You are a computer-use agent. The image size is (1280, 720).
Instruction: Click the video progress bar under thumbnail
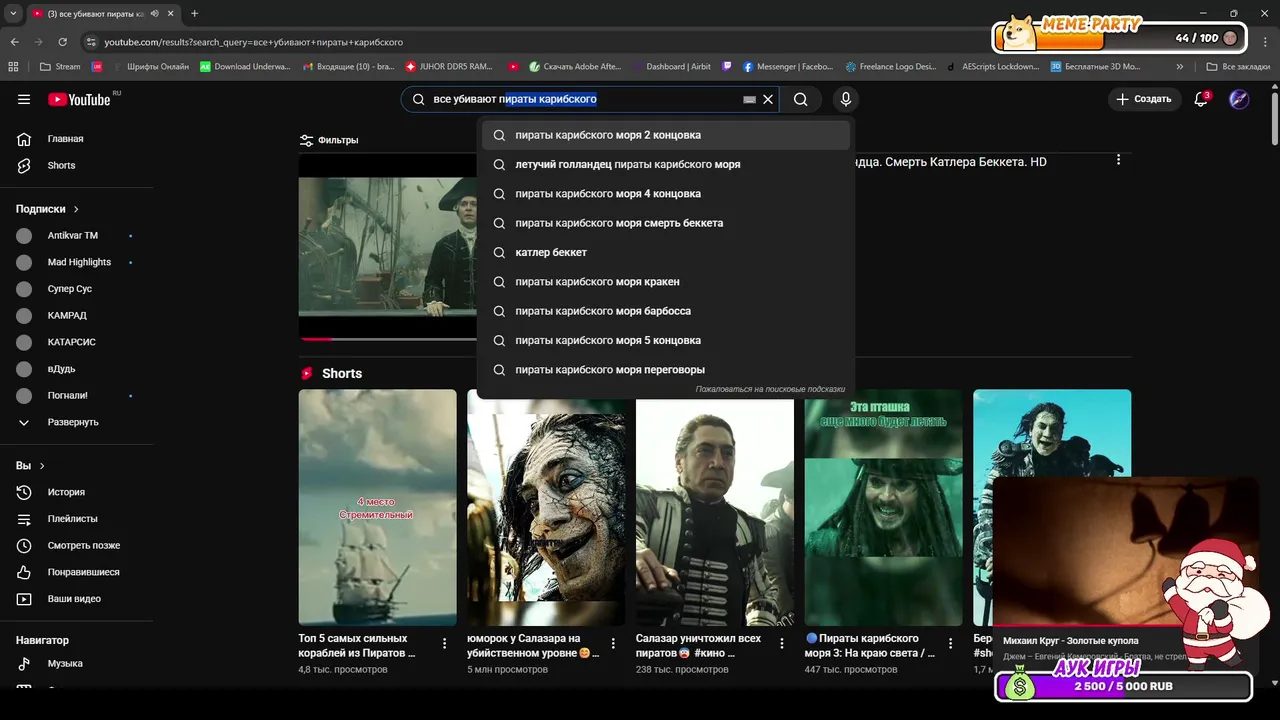(x=389, y=339)
